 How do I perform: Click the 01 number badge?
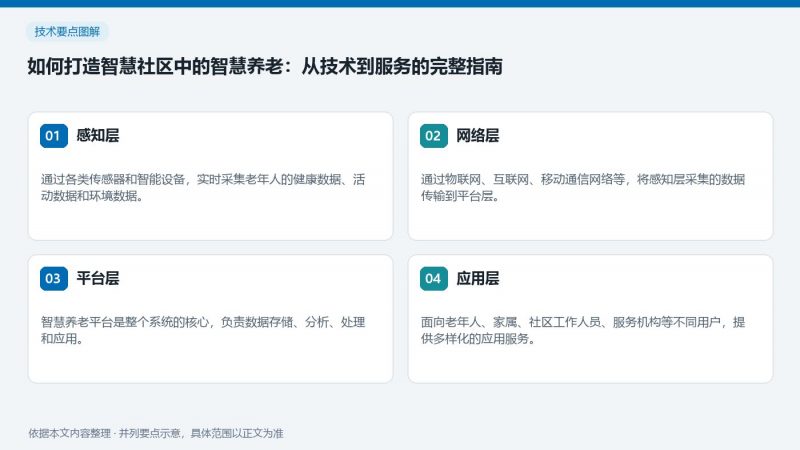click(x=54, y=136)
